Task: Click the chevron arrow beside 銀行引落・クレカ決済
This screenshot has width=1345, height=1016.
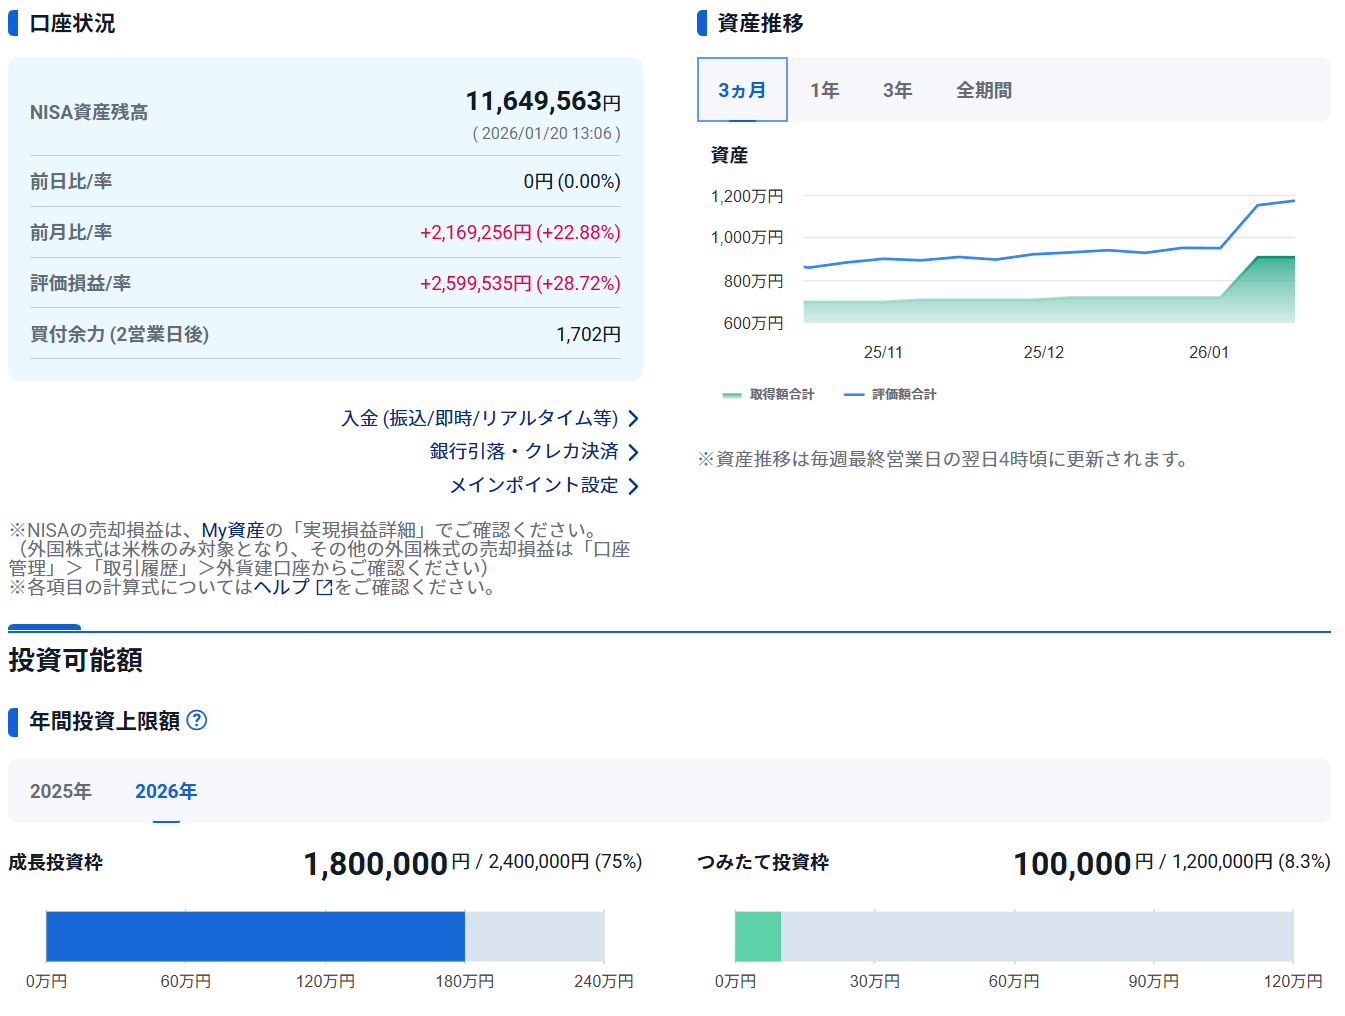Action: coord(633,452)
